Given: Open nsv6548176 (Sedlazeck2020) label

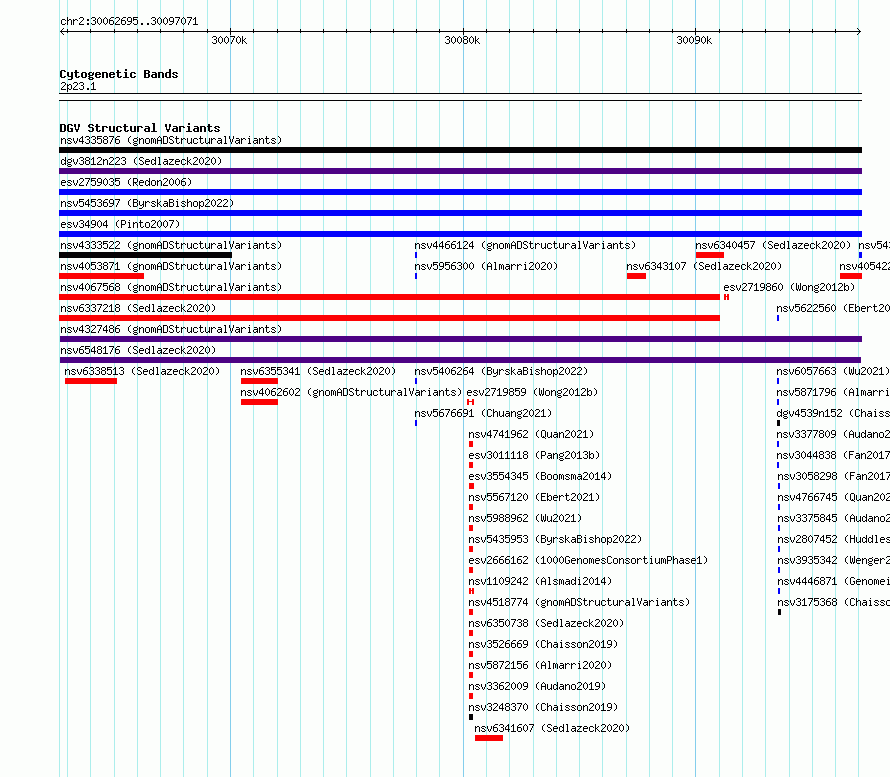Looking at the screenshot, I should tap(138, 350).
